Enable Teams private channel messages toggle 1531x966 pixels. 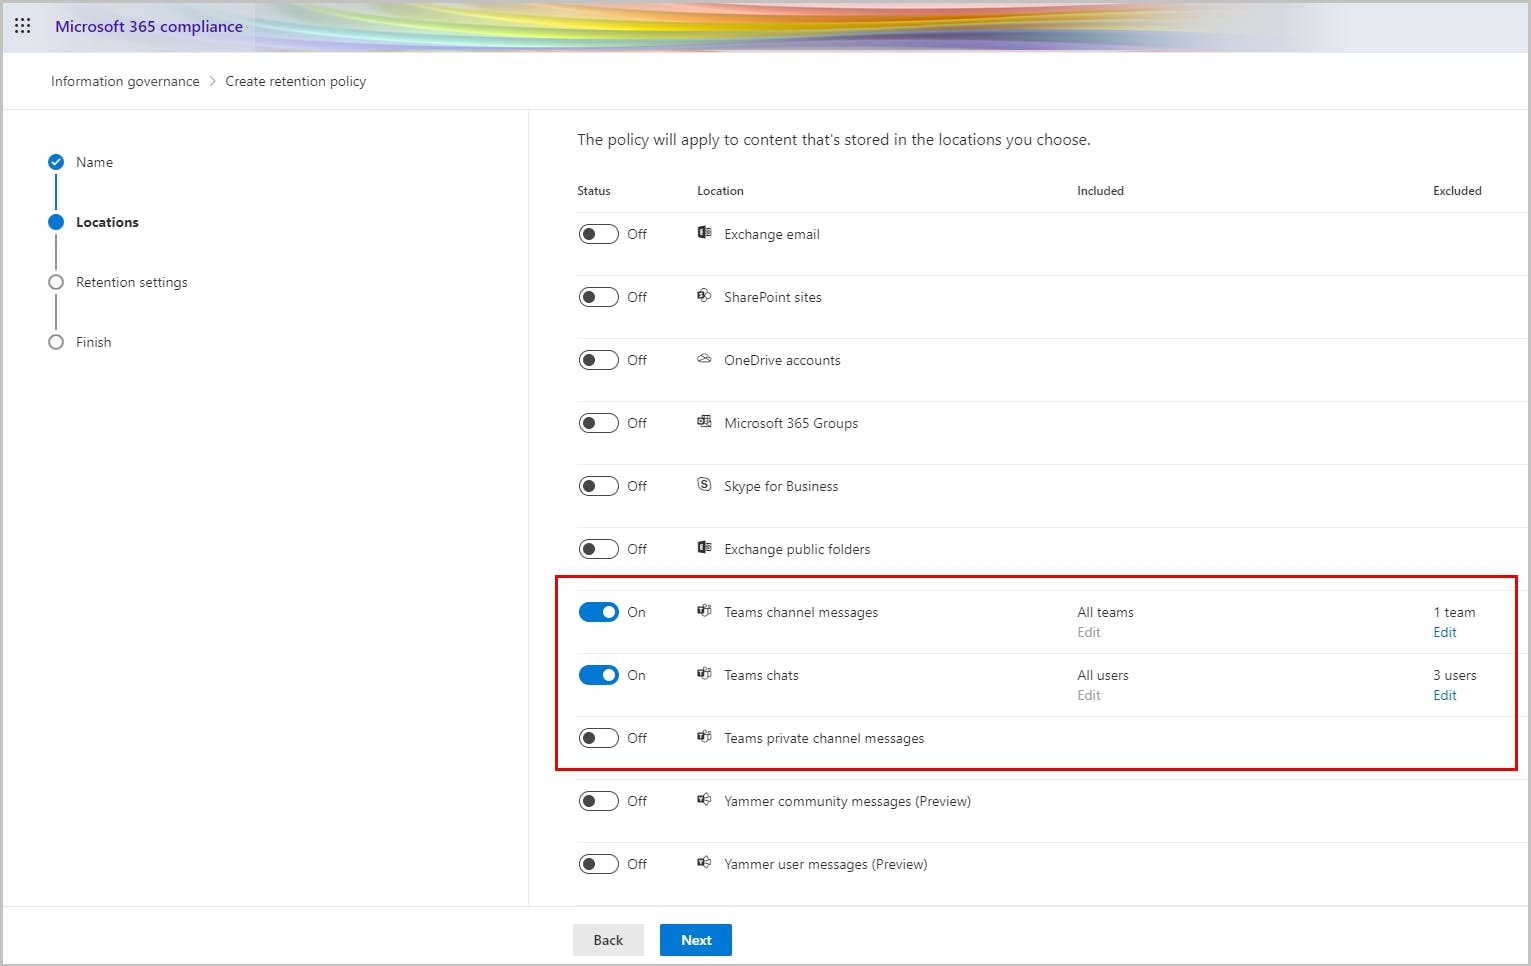pyautogui.click(x=598, y=738)
